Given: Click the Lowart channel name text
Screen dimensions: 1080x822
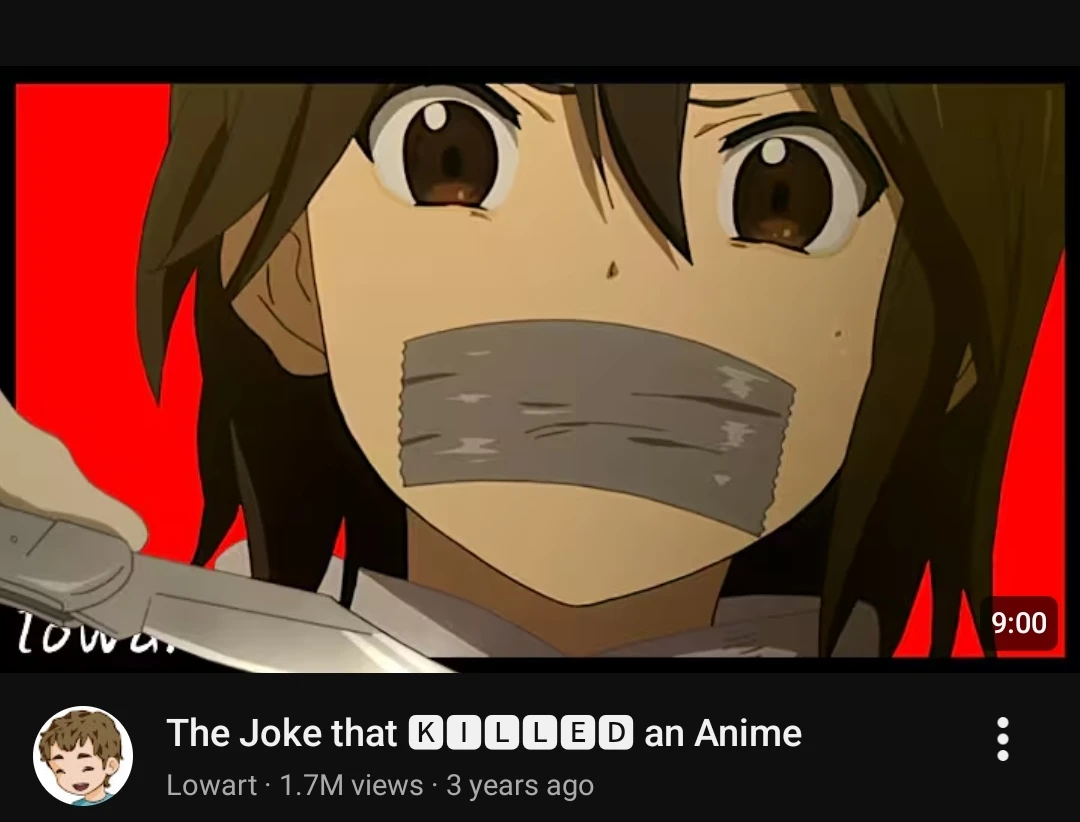Looking at the screenshot, I should point(211,785).
